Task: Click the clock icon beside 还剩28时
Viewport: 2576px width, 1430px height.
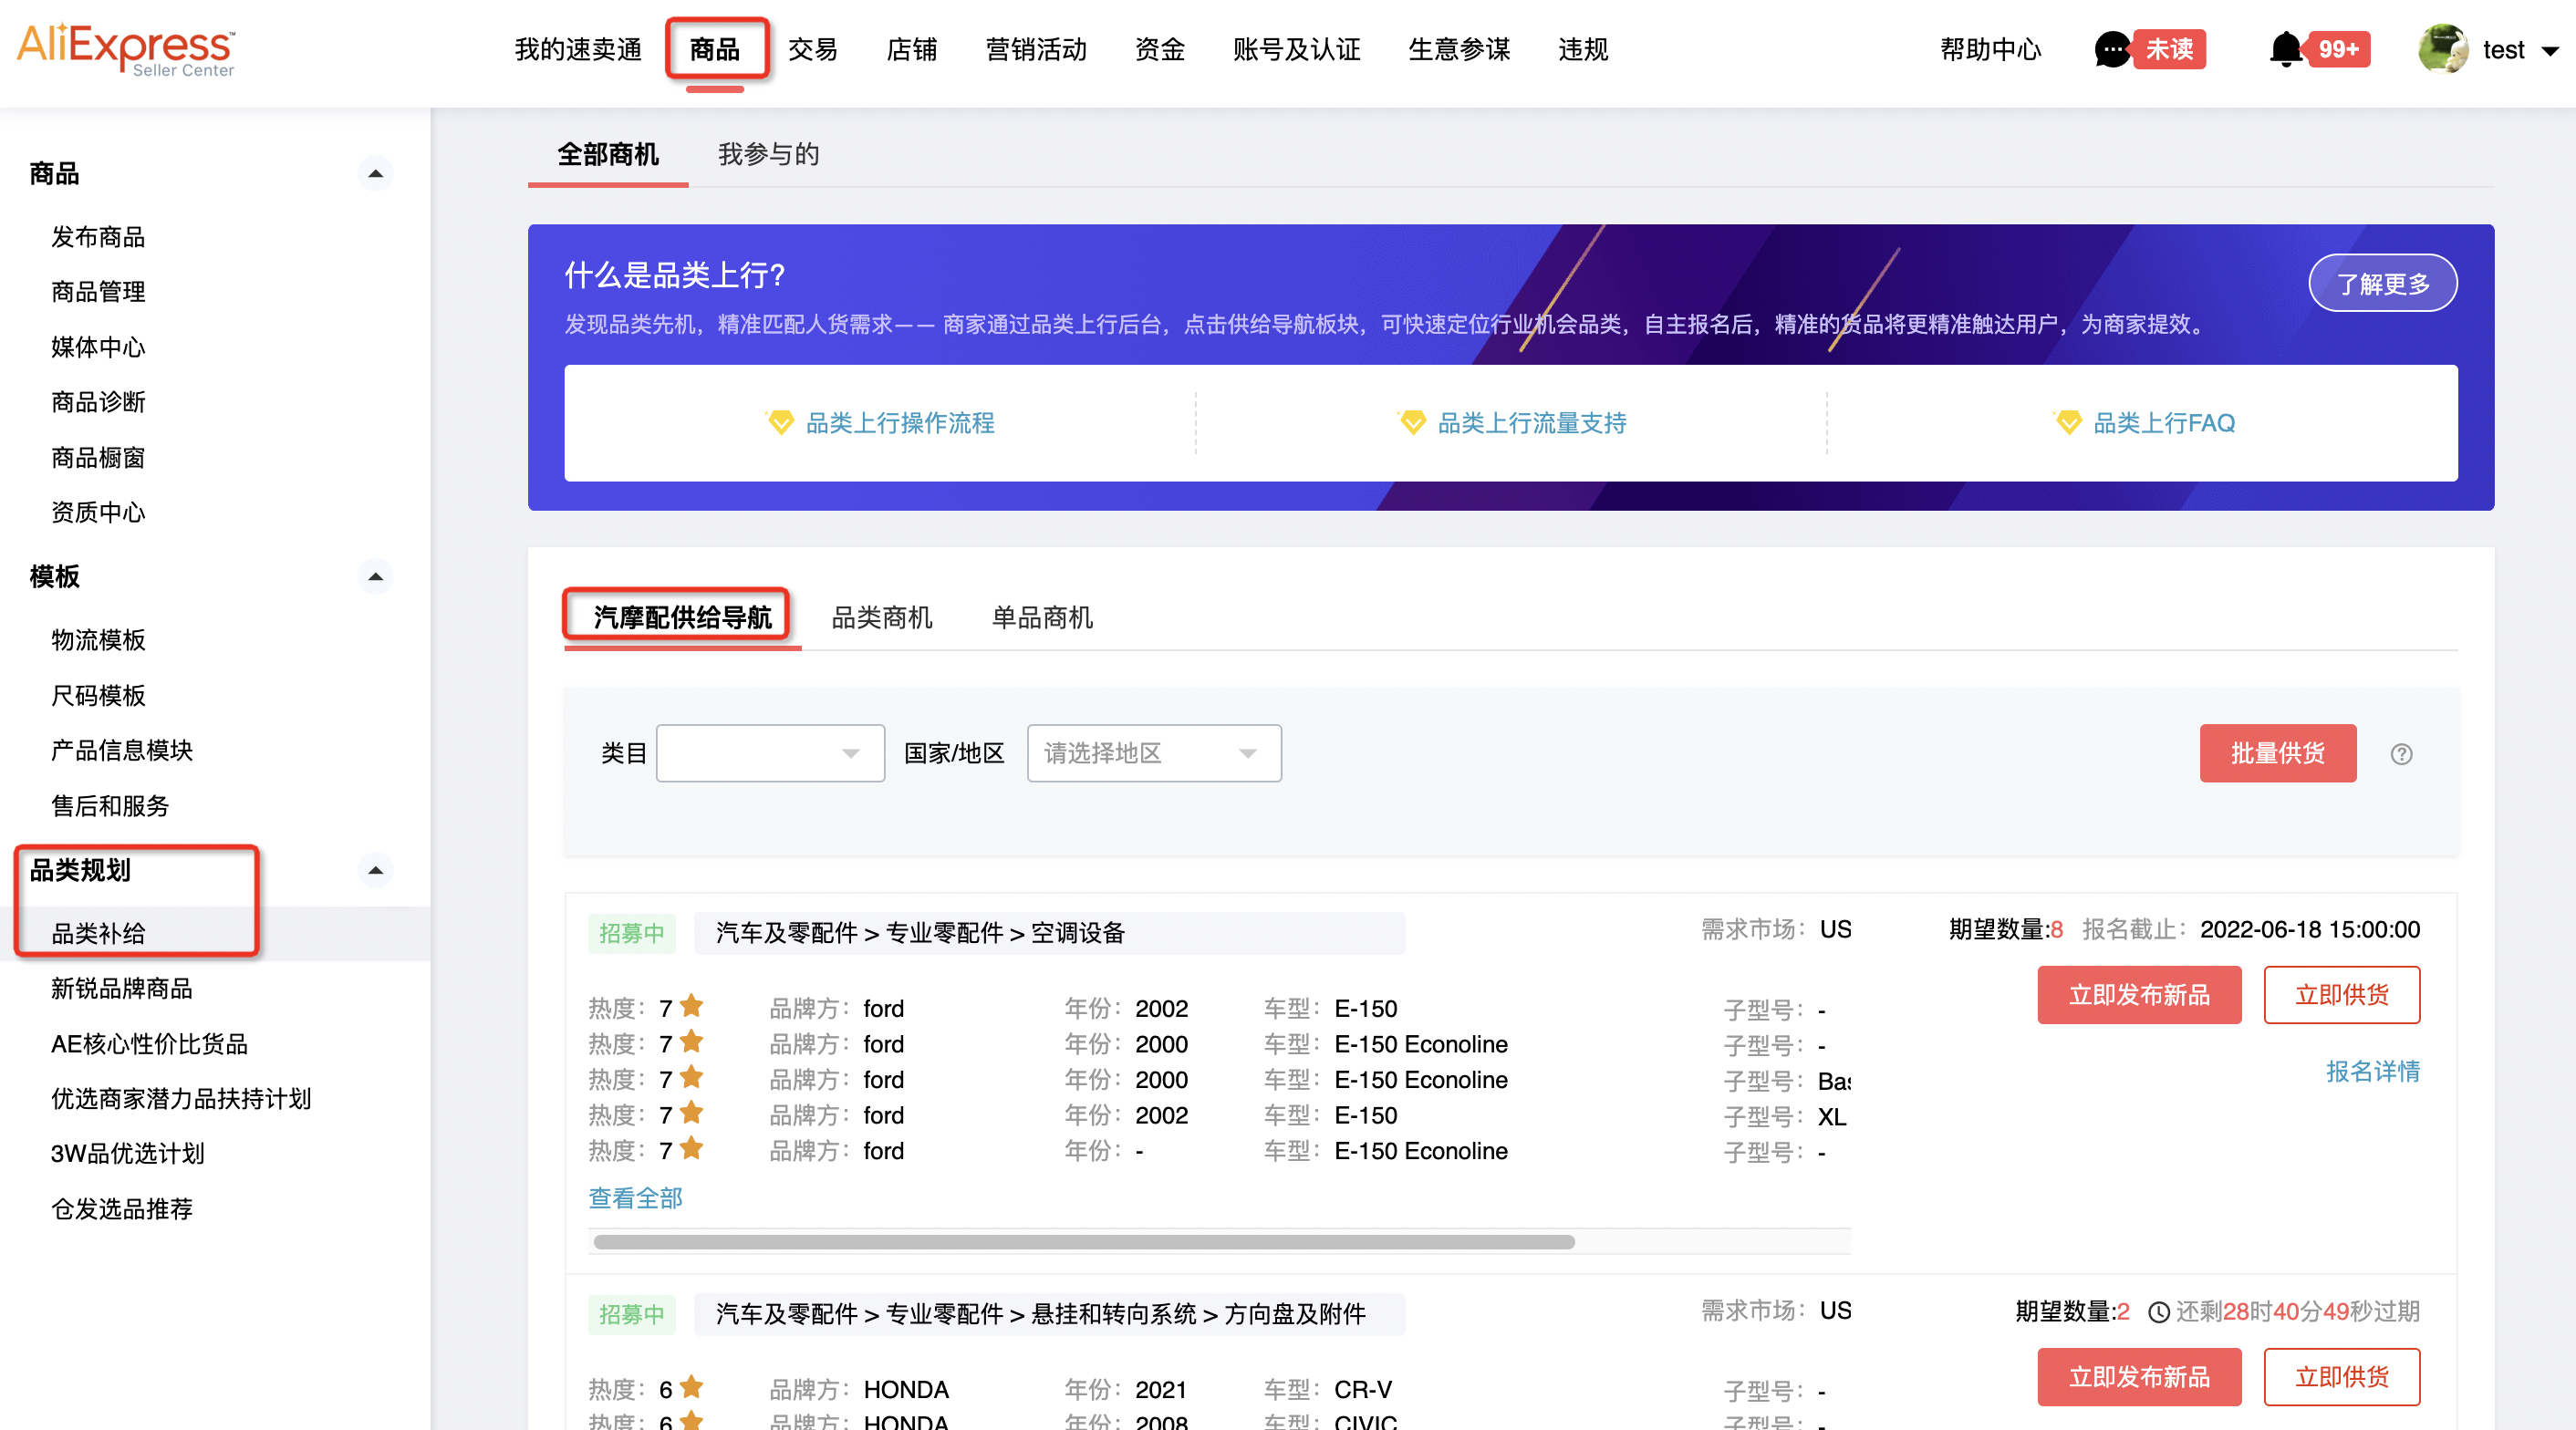Action: point(2159,1311)
